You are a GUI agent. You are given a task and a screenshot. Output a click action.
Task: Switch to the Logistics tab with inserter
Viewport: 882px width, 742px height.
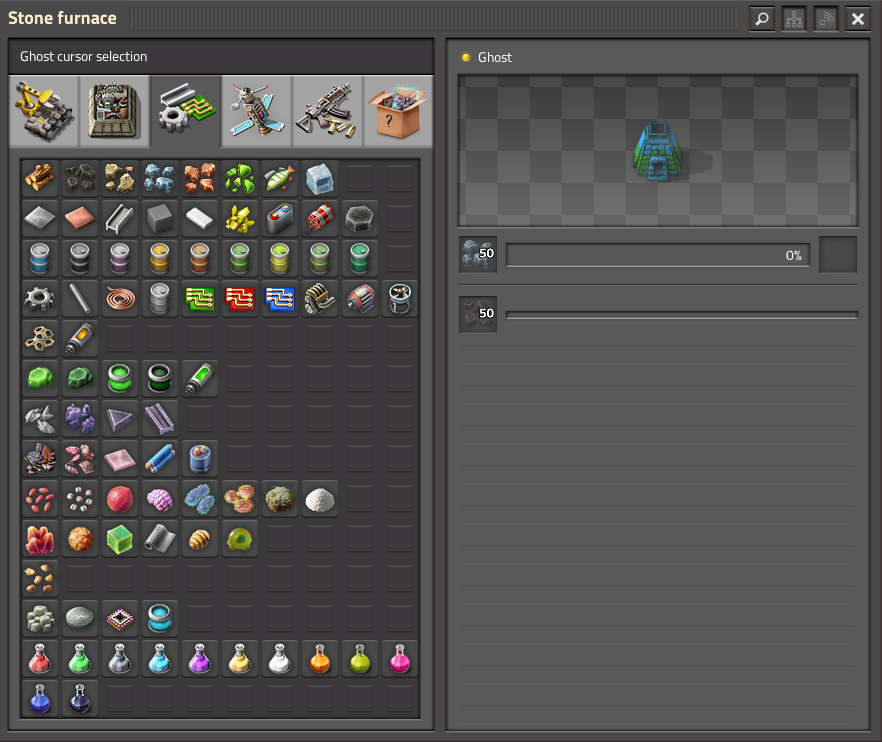pyautogui.click(x=42, y=111)
